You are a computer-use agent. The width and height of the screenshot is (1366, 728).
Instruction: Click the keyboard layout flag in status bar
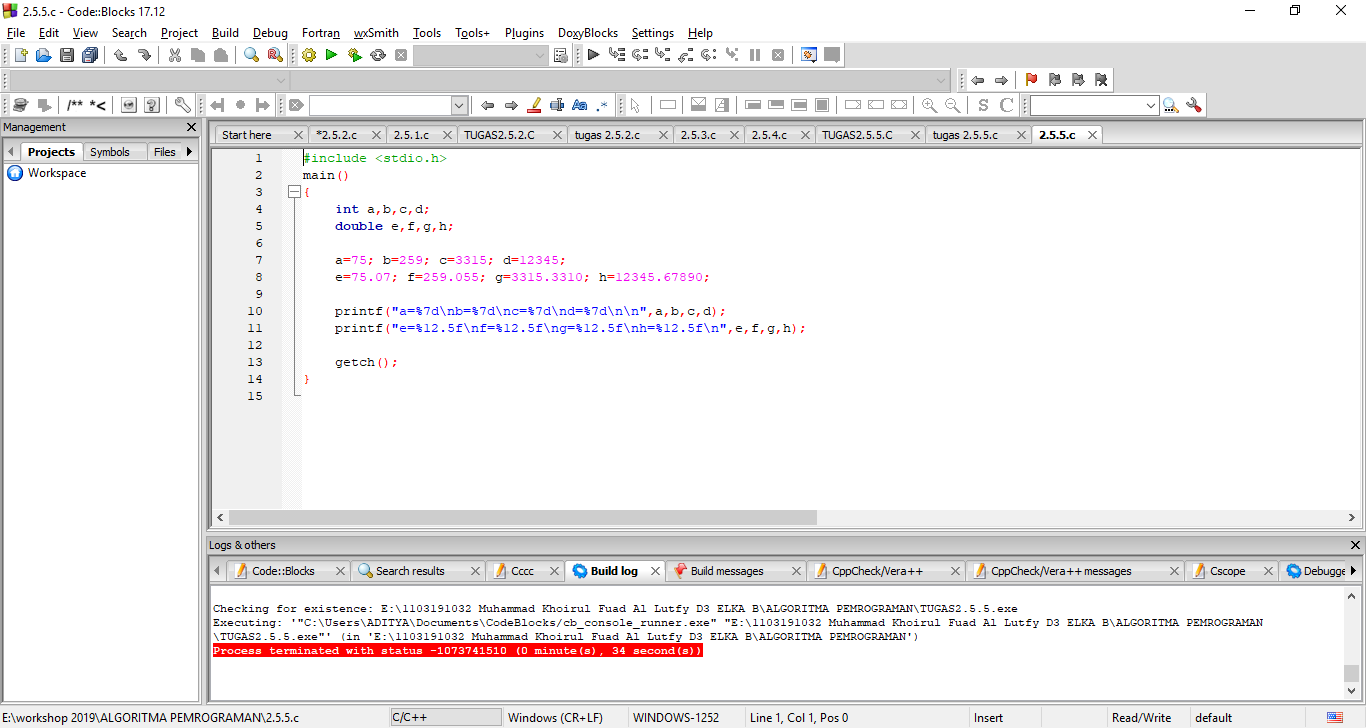[x=1335, y=717]
